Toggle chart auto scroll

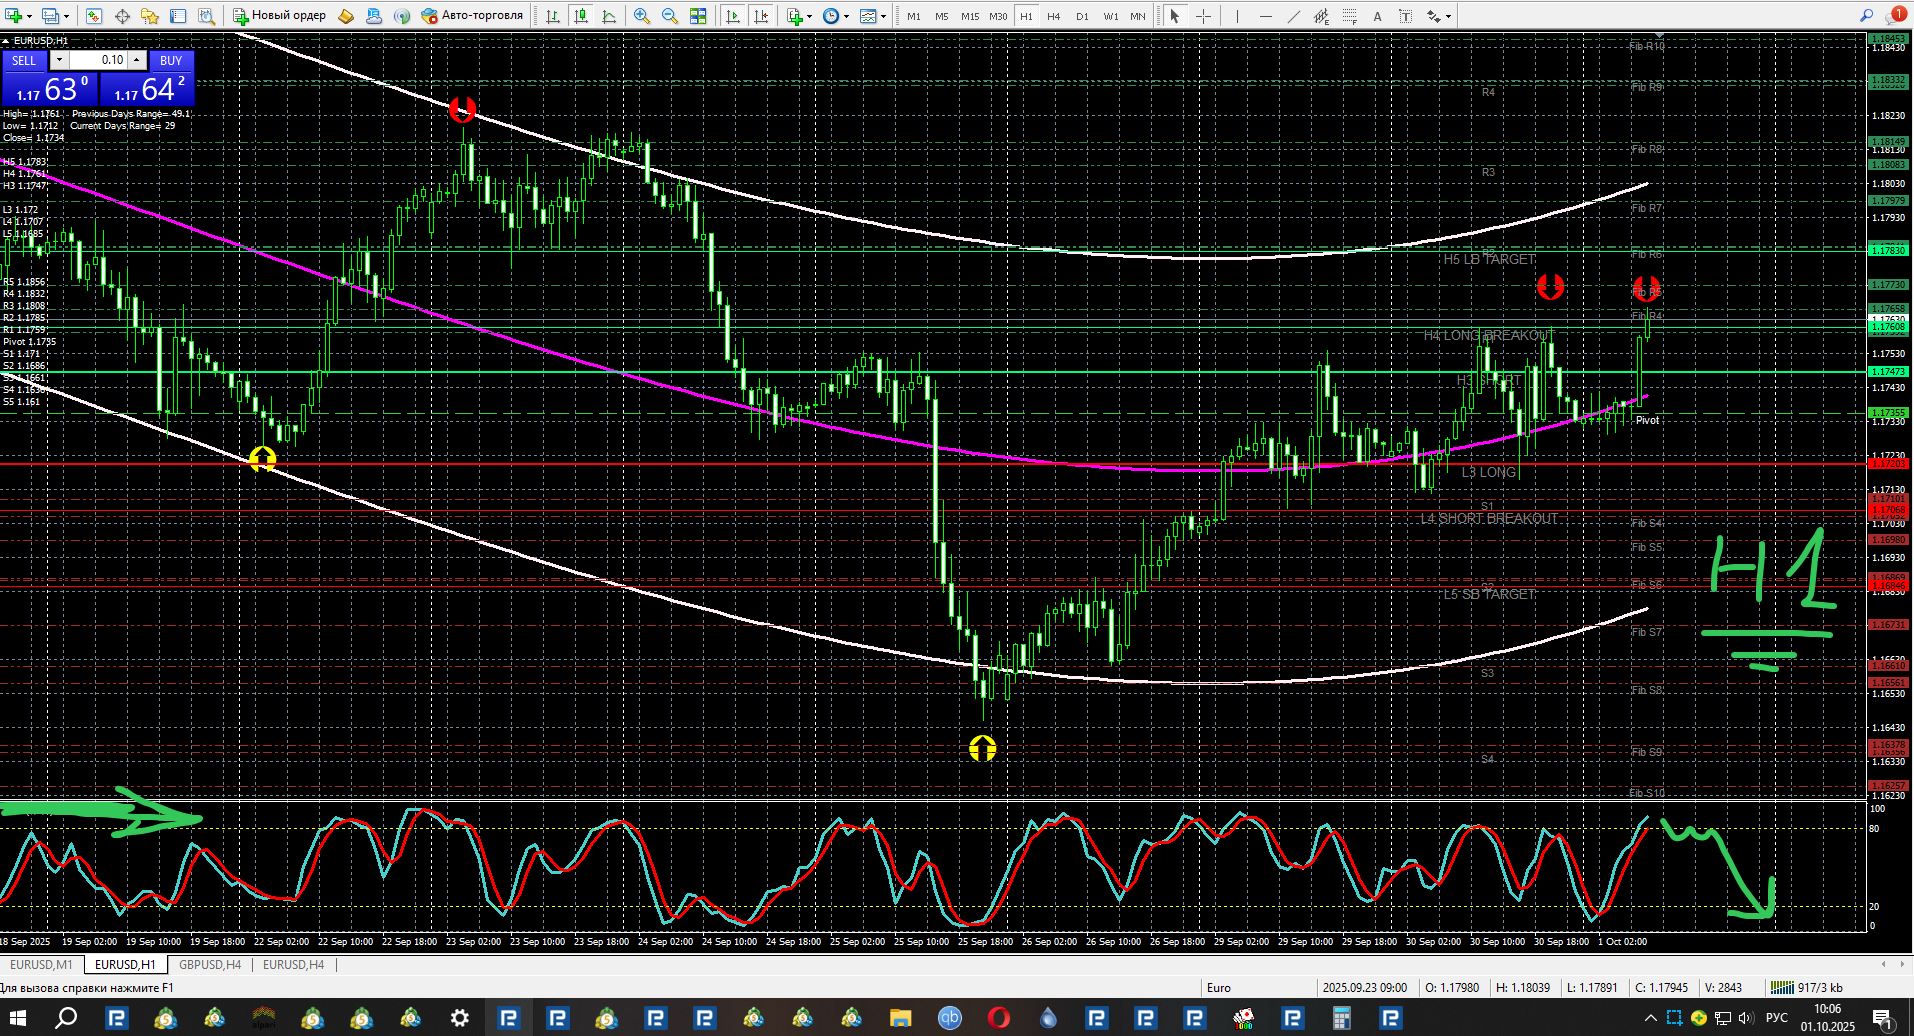pos(734,16)
